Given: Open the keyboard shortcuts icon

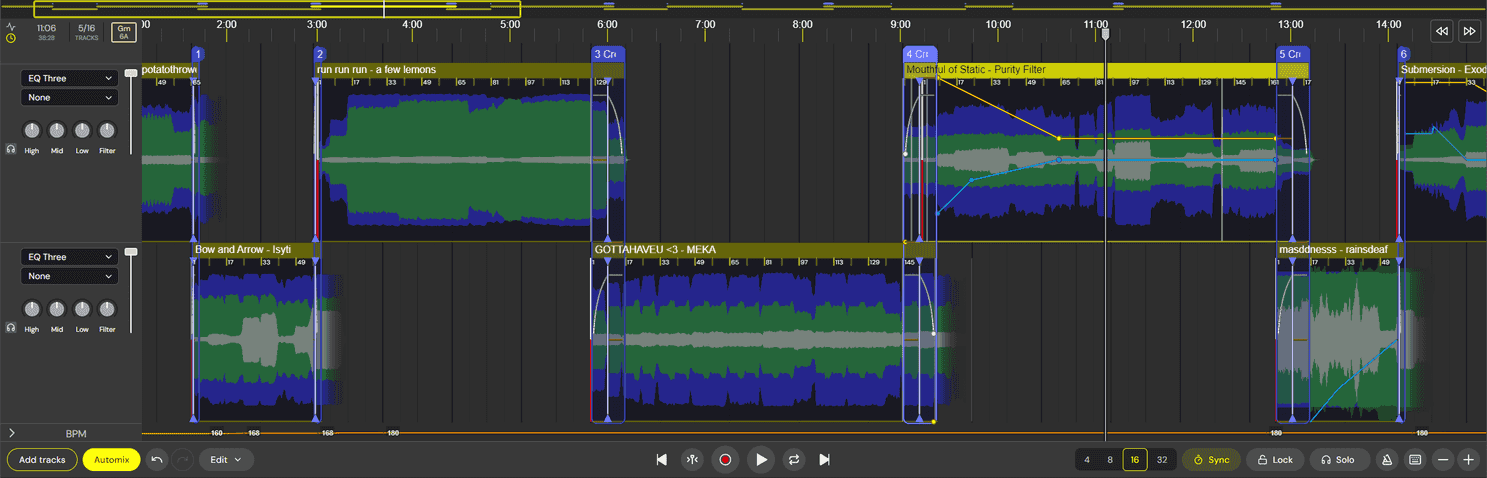Looking at the screenshot, I should (1415, 460).
